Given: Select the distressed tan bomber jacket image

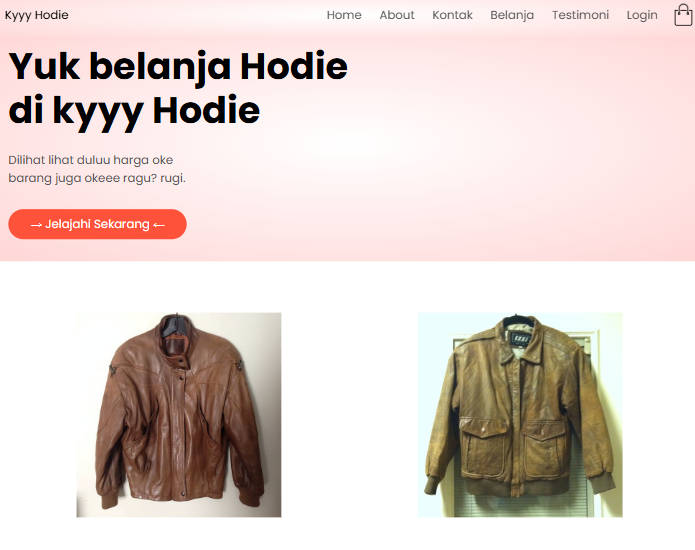Looking at the screenshot, I should click(x=520, y=415).
